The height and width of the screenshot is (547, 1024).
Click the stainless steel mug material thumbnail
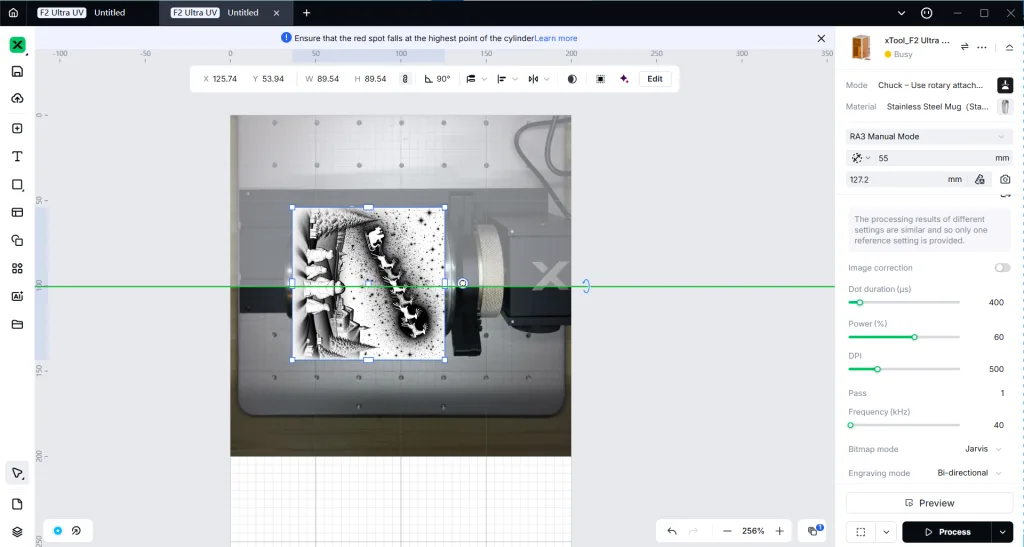pyautogui.click(x=1005, y=106)
